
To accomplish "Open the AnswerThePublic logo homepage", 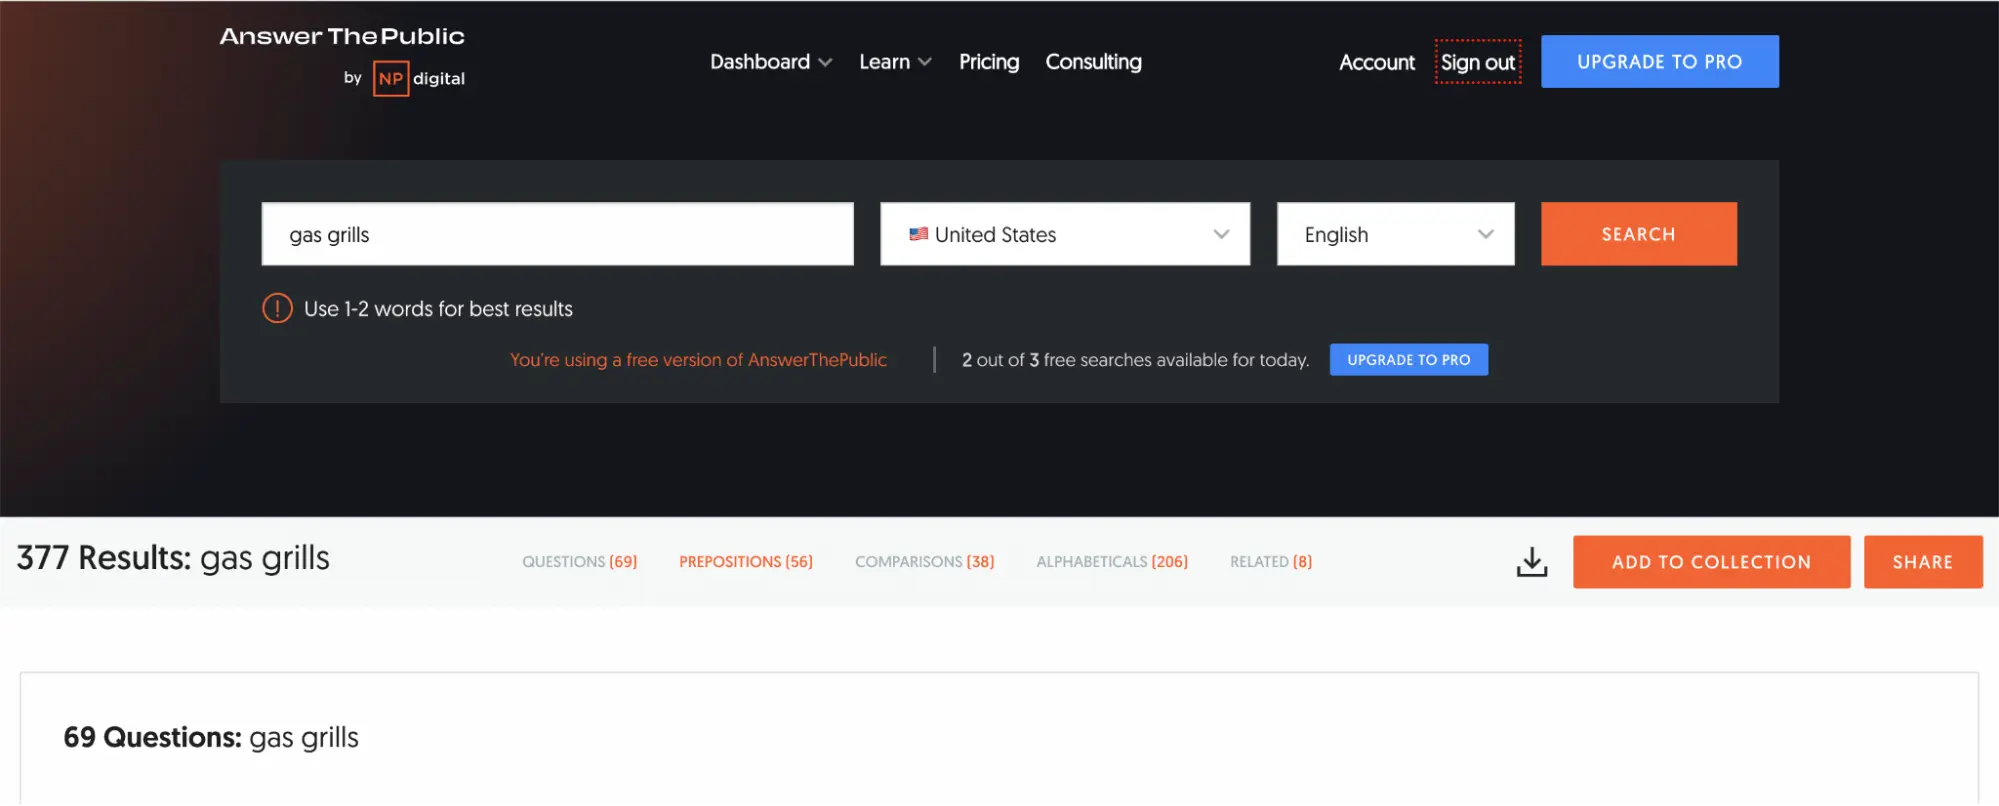I will pyautogui.click(x=342, y=37).
